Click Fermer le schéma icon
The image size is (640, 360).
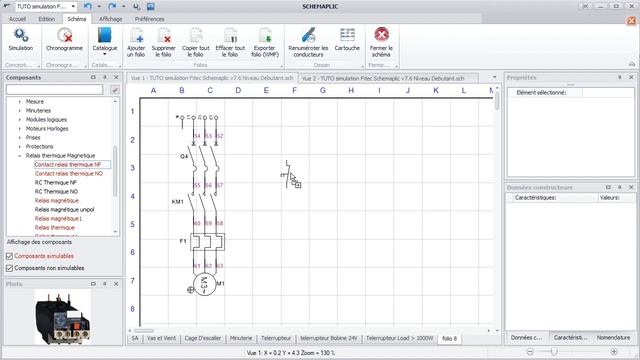(382, 35)
